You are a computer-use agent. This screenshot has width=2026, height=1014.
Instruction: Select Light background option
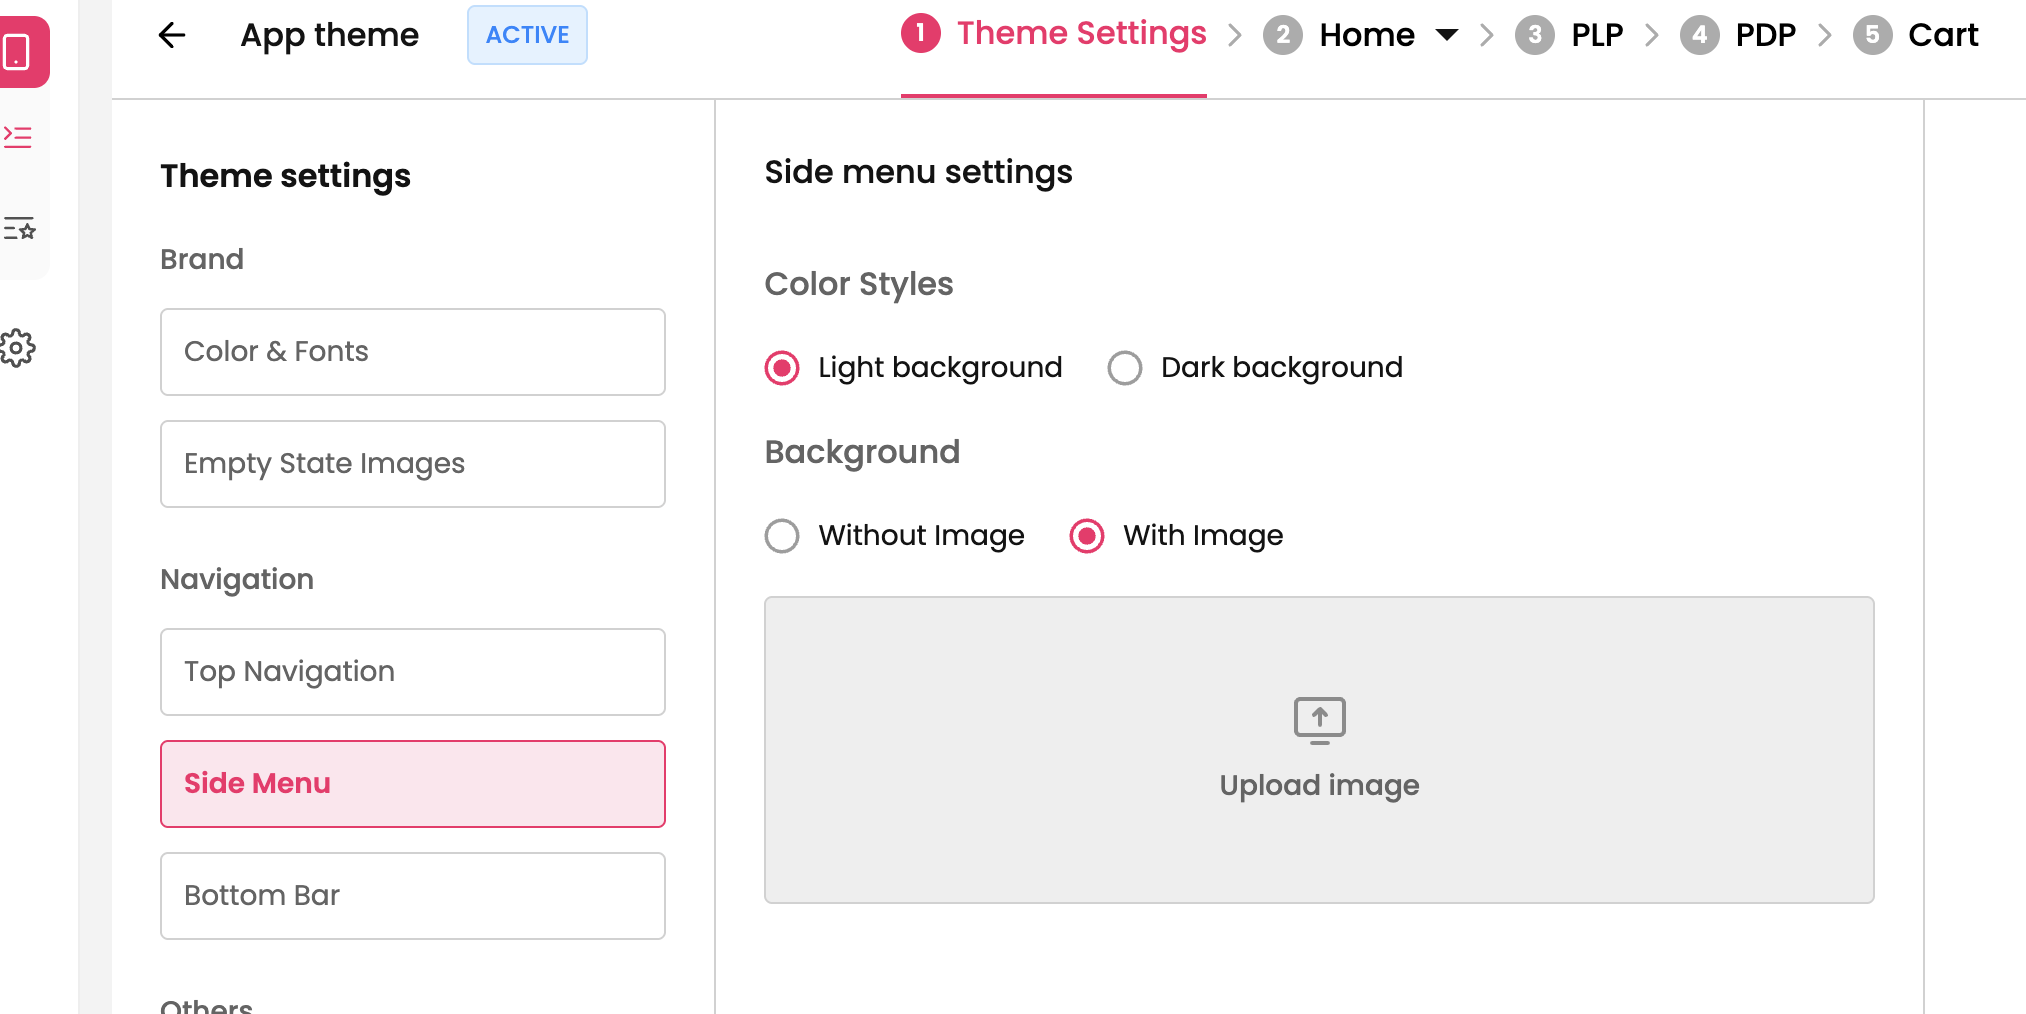782,368
